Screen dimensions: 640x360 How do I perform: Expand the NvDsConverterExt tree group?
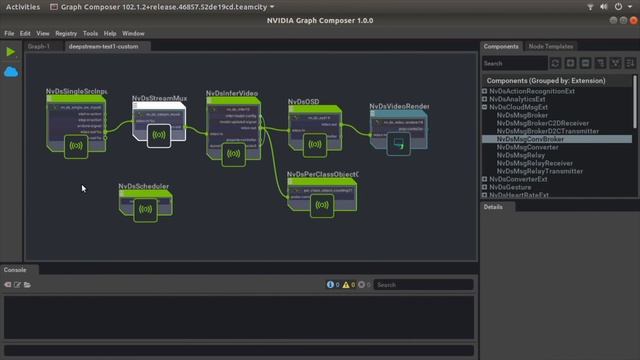[484, 179]
